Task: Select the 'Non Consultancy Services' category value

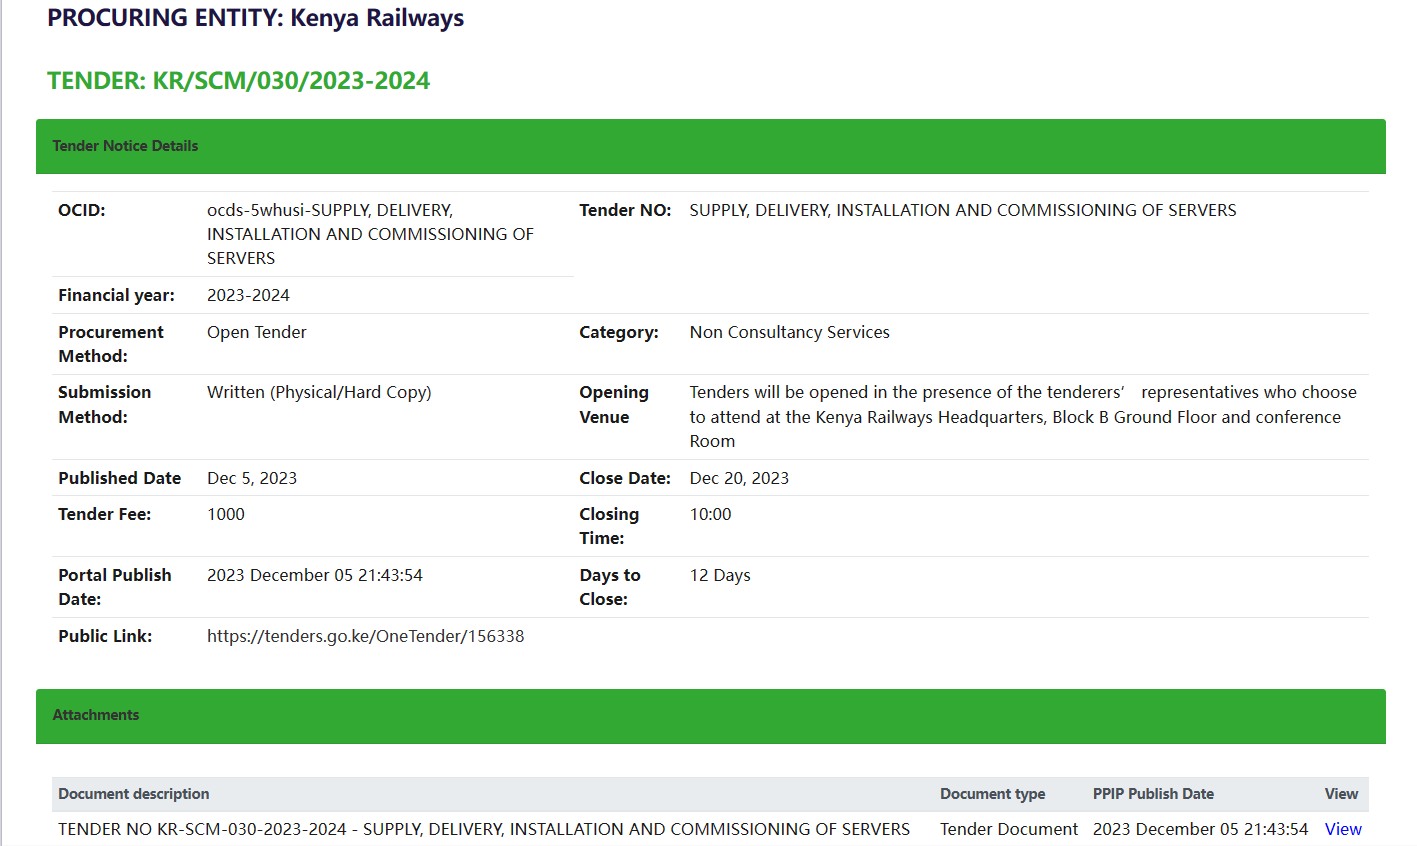Action: click(790, 332)
